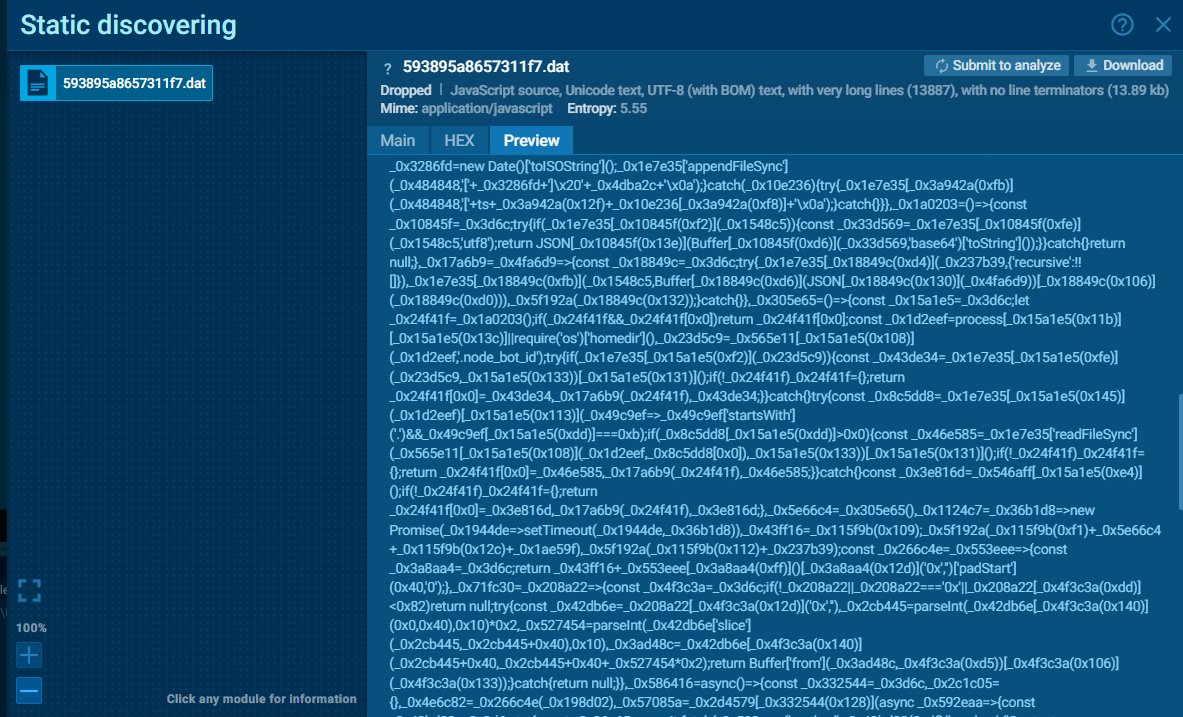The width and height of the screenshot is (1183, 717).
Task: Click the Static discovering title
Action: (128, 25)
